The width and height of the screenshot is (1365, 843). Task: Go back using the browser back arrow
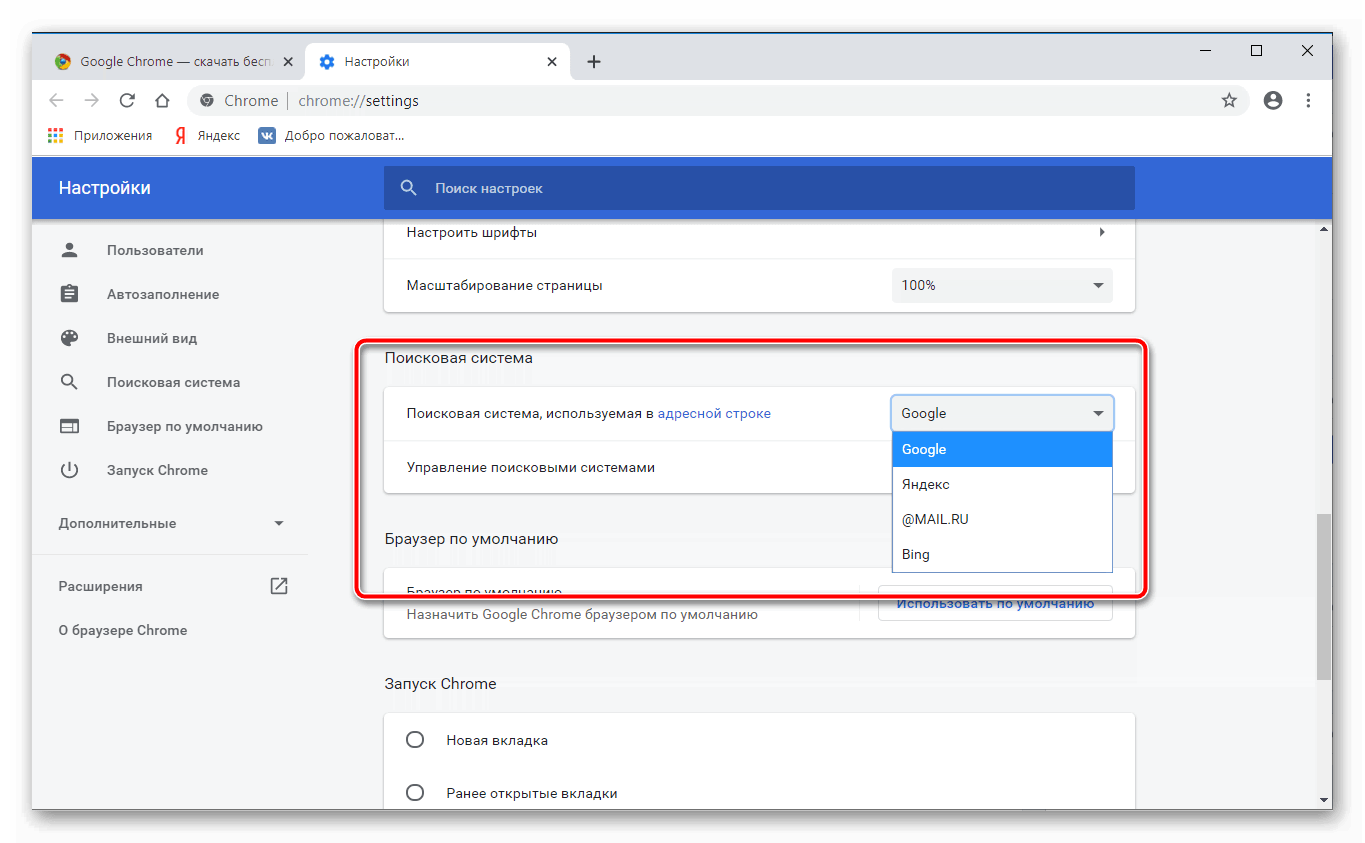(x=56, y=100)
